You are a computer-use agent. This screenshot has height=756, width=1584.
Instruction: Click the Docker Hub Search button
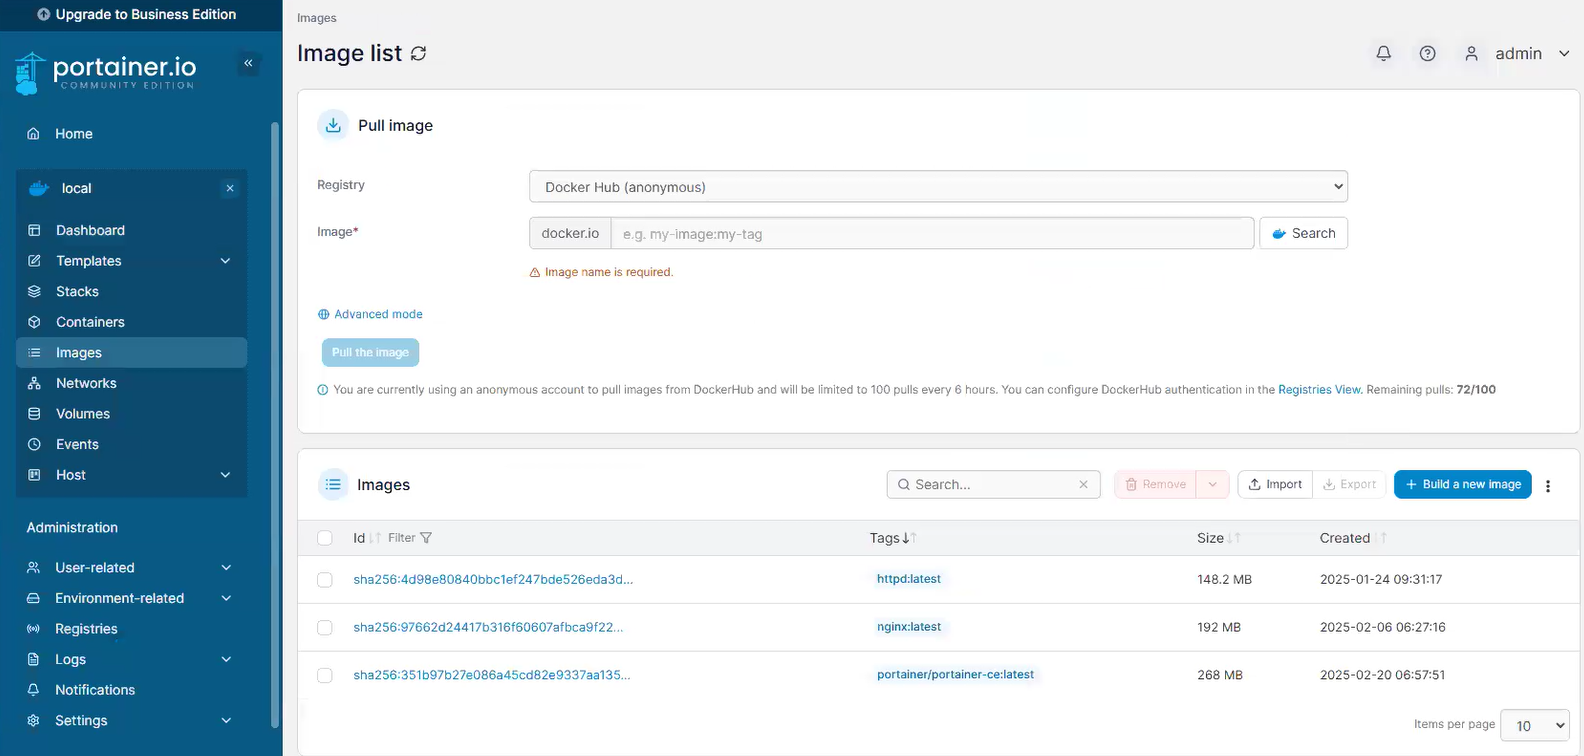click(x=1303, y=233)
